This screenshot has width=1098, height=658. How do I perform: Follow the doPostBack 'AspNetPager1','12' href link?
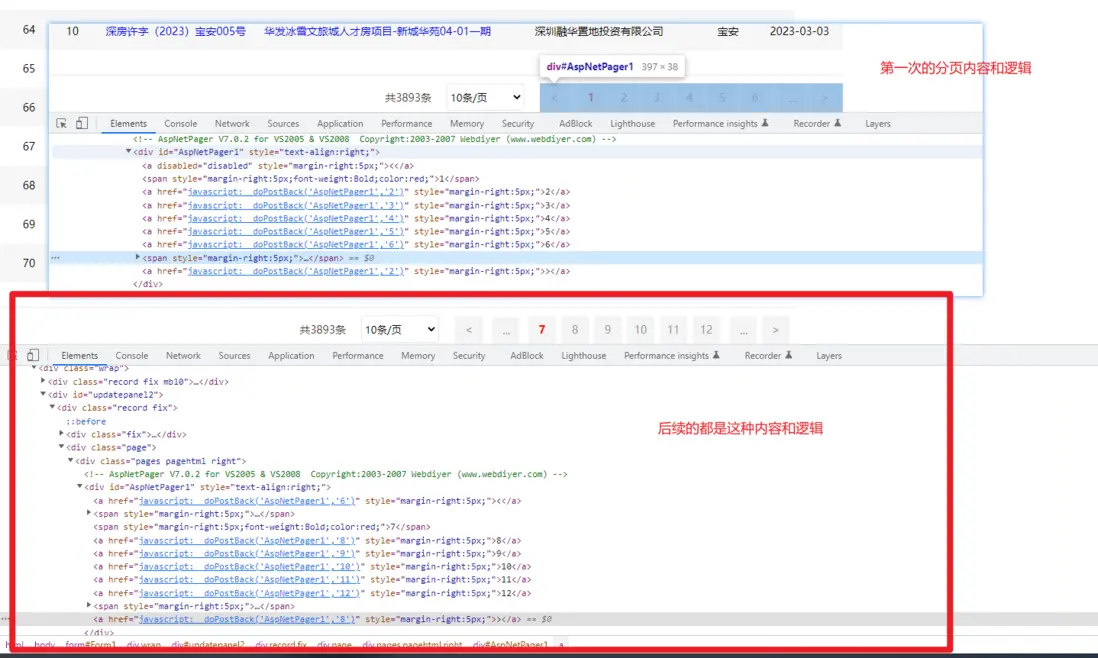(249, 593)
